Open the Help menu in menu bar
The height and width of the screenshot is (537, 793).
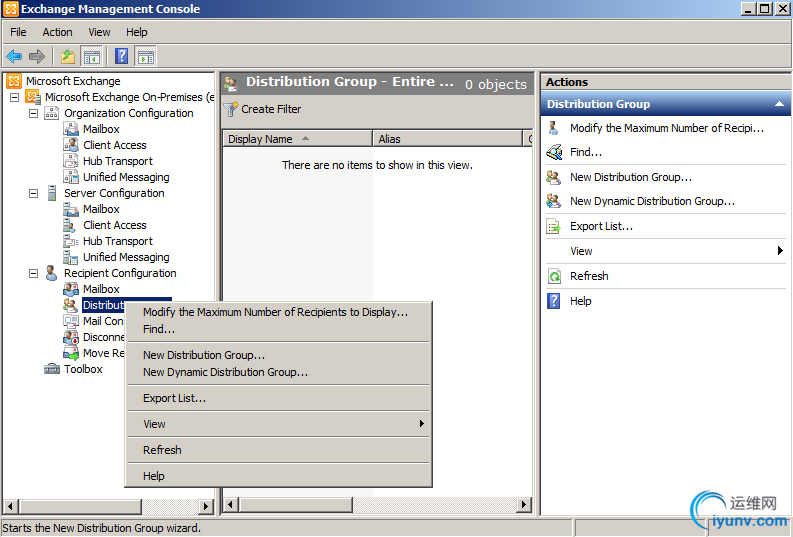(x=137, y=32)
